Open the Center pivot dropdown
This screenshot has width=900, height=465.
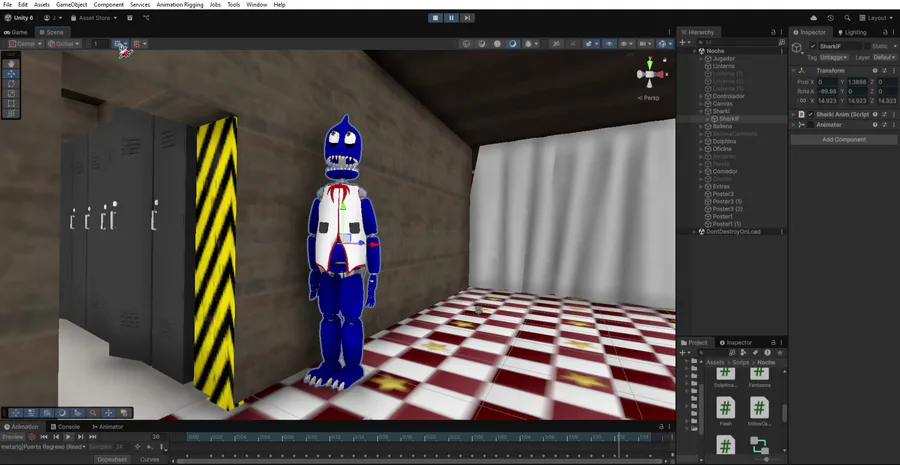click(x=25, y=44)
